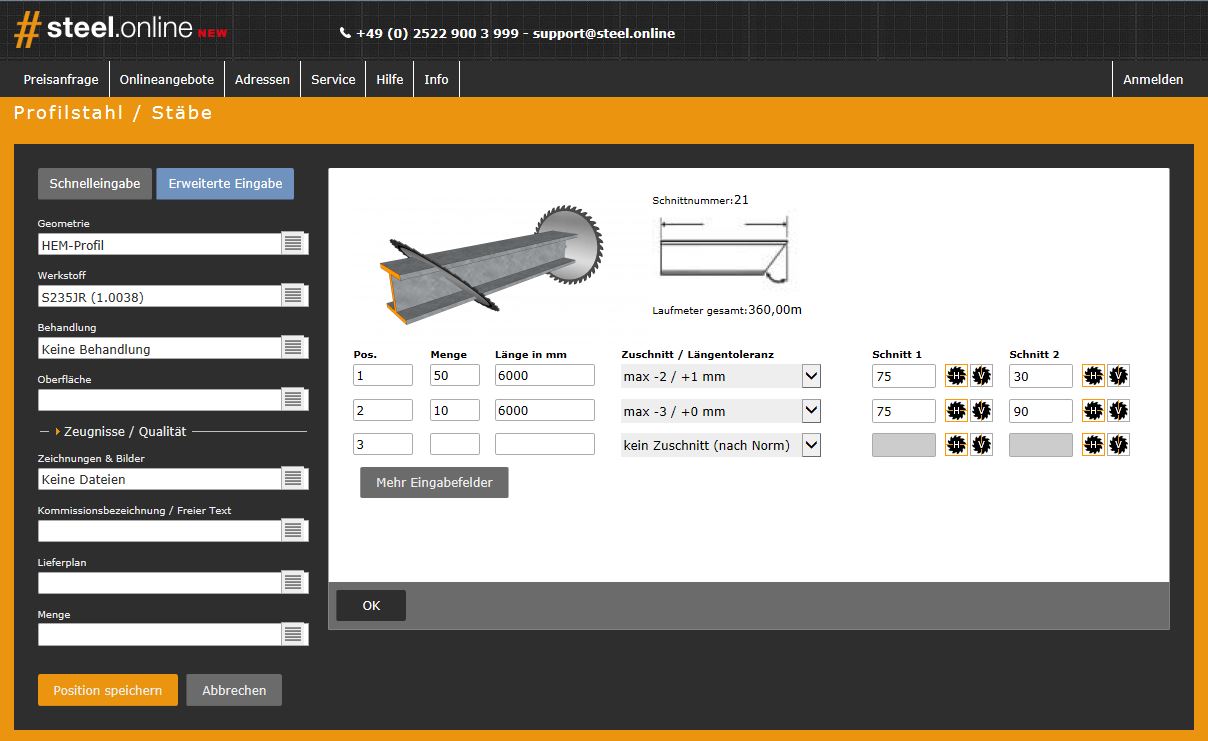
Task: Click the Anmelden link
Action: [x=1152, y=80]
